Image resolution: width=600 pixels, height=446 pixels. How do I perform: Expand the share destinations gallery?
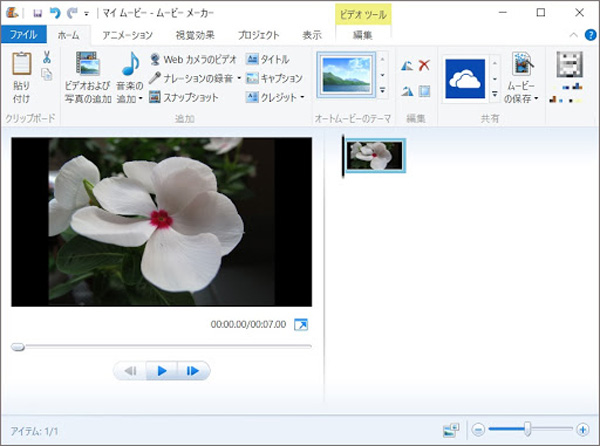click(494, 94)
